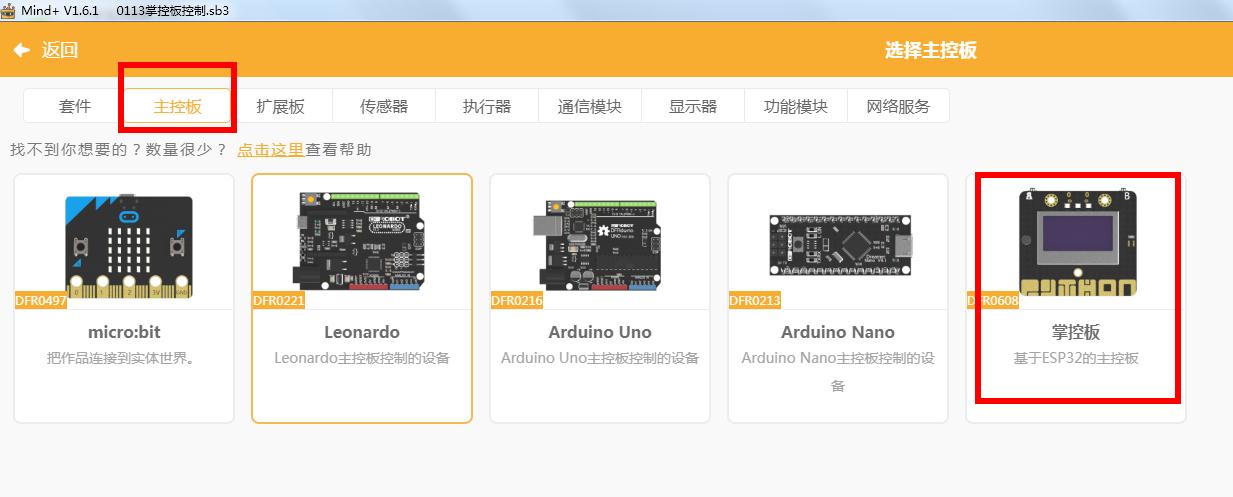Screen dimensions: 1233x497
Task: Switch to the 主控板 tab
Action: [178, 106]
